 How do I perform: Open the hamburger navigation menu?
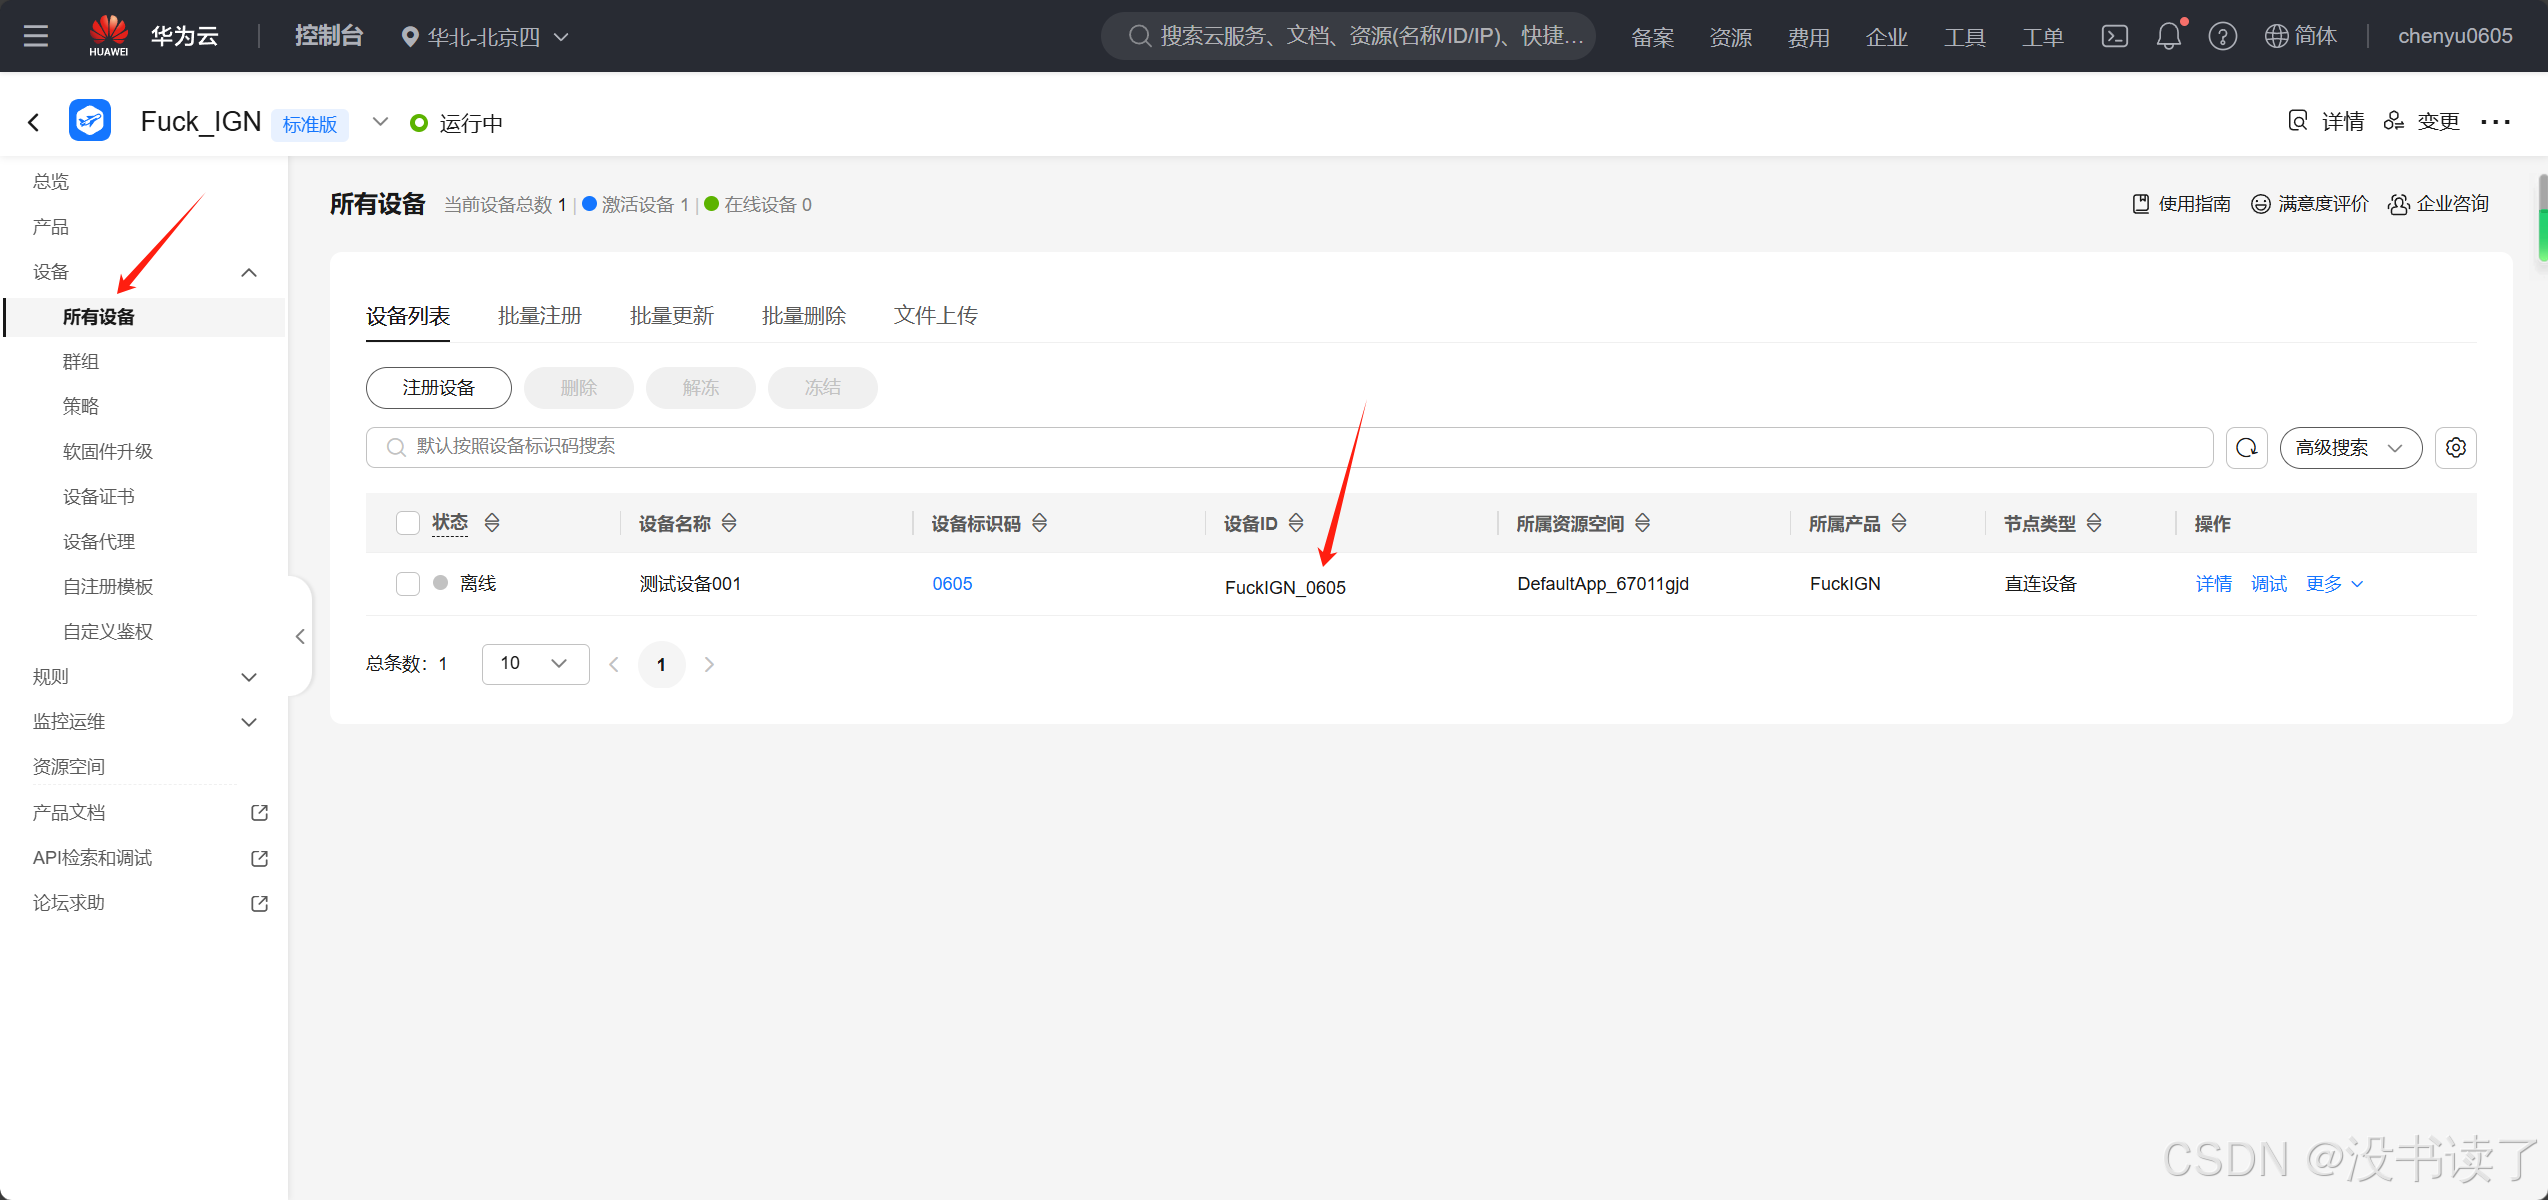[36, 37]
